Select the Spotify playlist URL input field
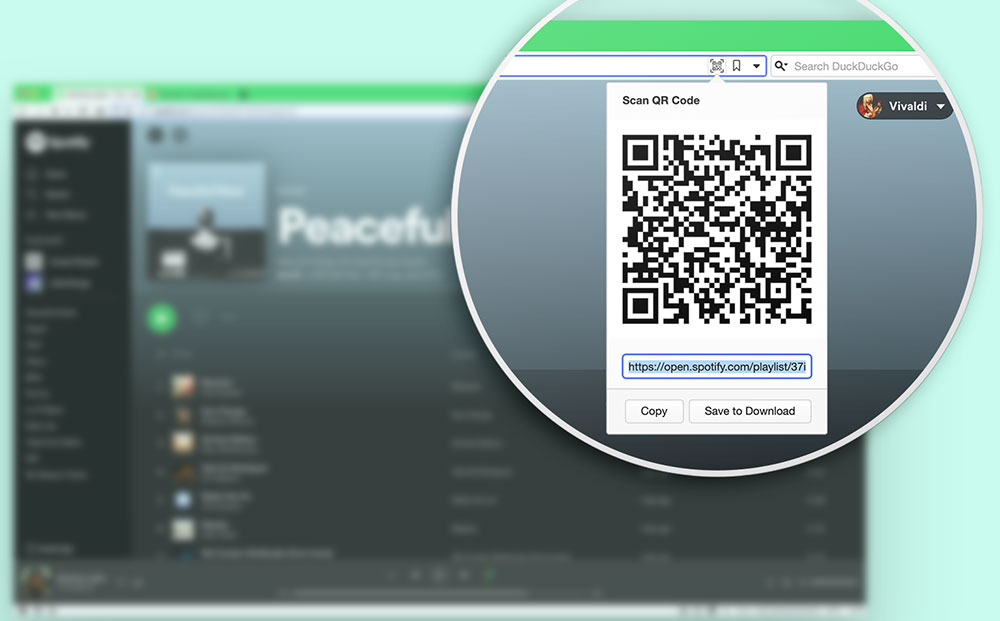Screen dimensions: 1000x621 pos(716,366)
